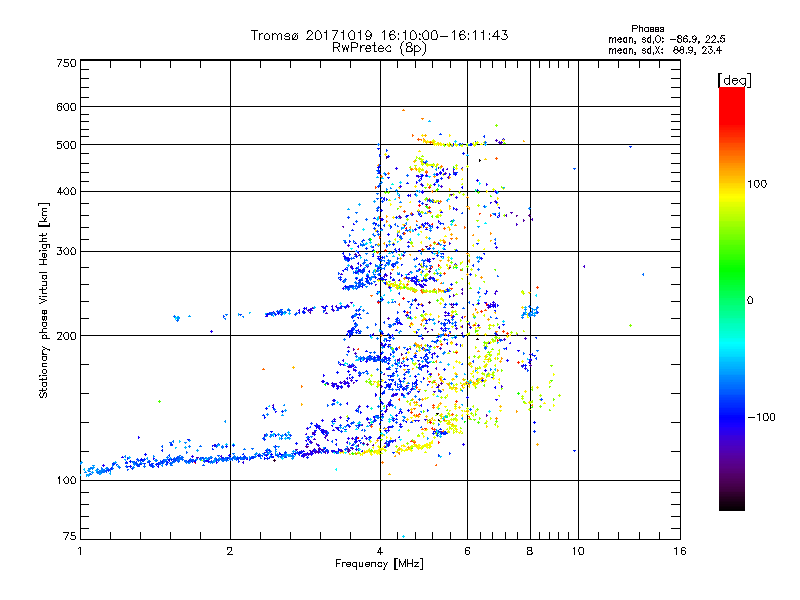Click the y-axis tick label '400'
This screenshot has height=600, width=800.
[66, 192]
